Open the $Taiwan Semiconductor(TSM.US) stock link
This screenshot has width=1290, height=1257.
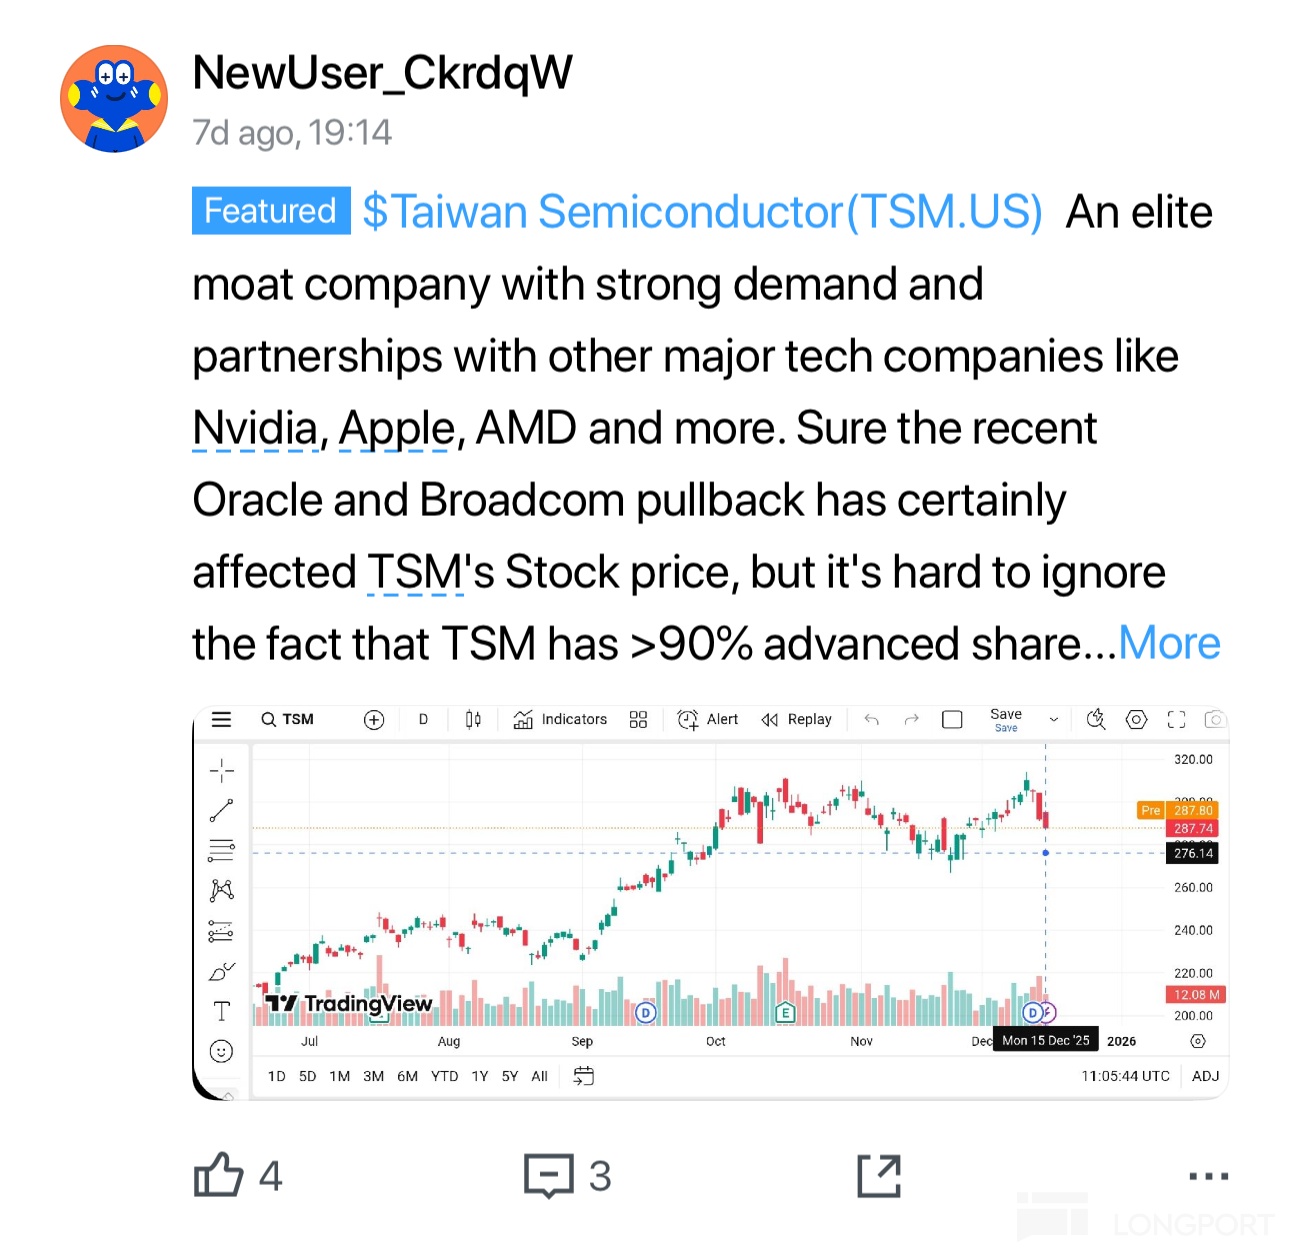coord(702,212)
